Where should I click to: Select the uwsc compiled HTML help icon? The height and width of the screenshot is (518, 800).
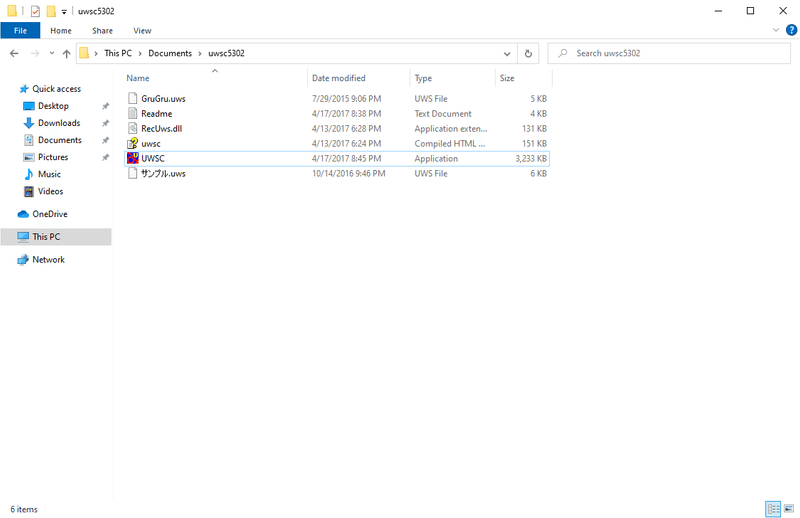point(133,143)
